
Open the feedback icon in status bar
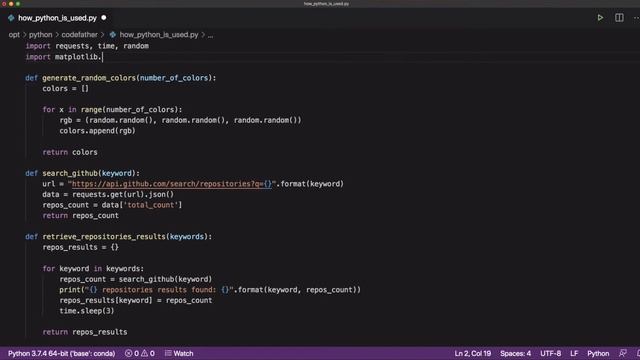point(622,353)
